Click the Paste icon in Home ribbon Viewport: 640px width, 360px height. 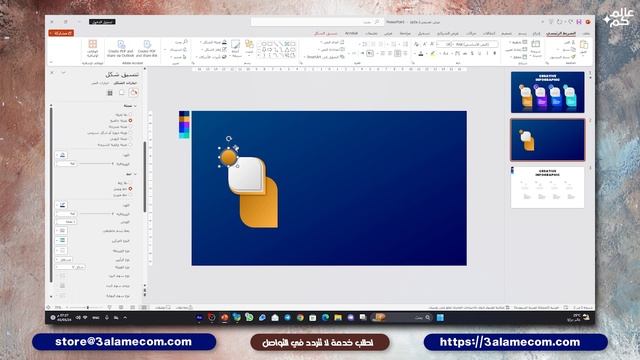[x=583, y=45]
